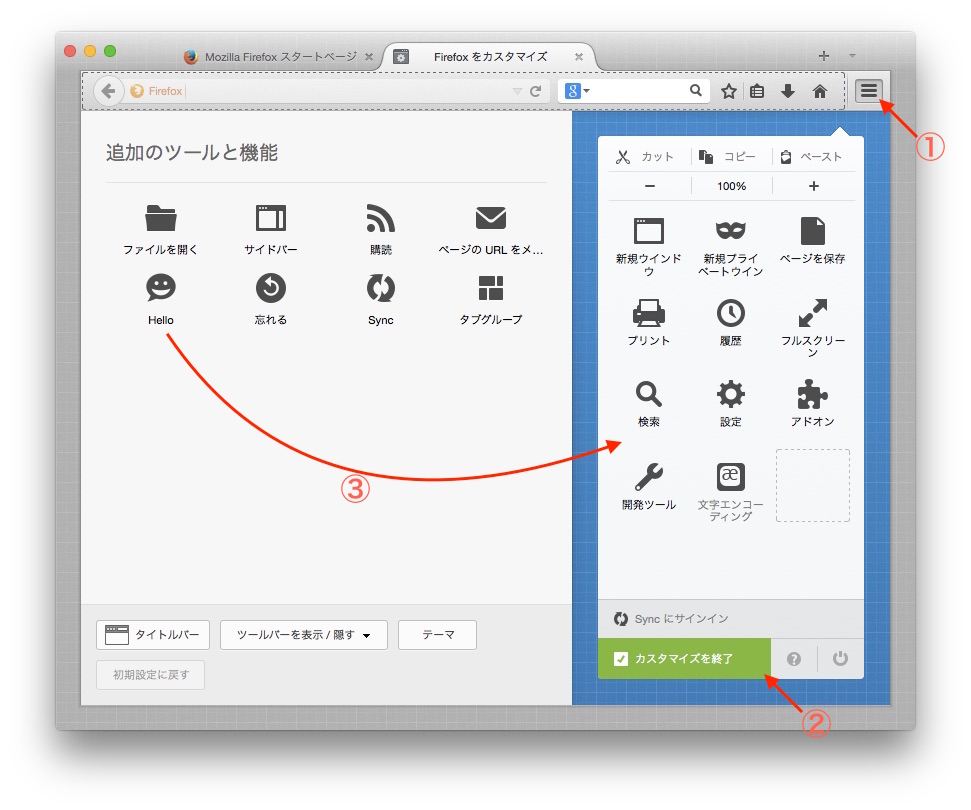Open the hamburger menu button
Screen dimensions: 971x810
coord(869,91)
